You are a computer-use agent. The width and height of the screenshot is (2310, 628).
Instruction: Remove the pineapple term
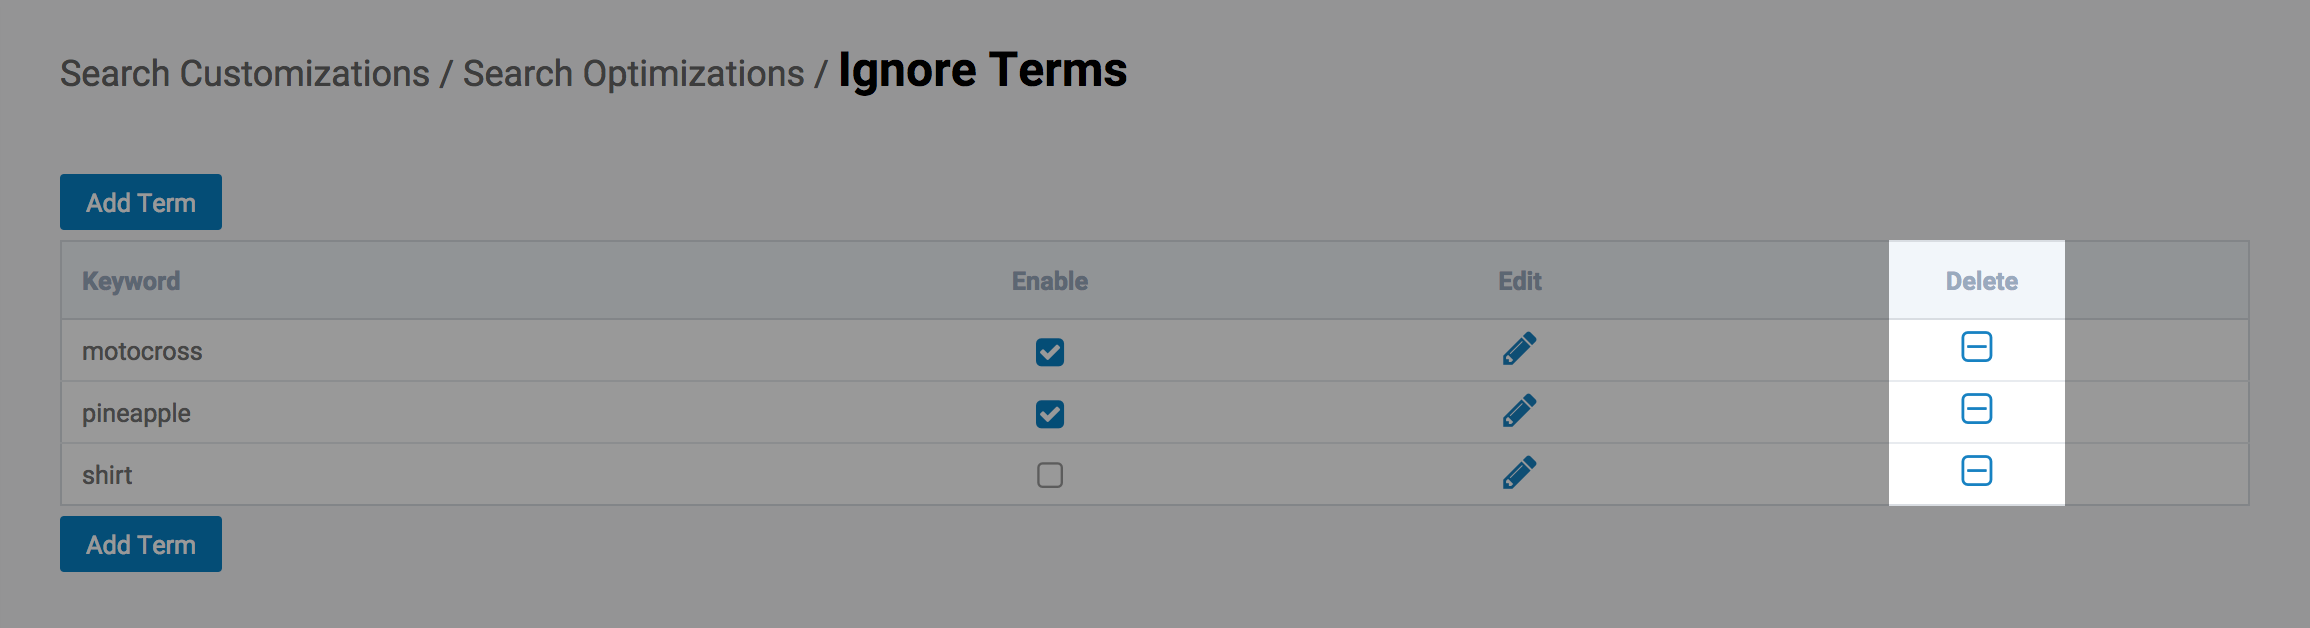click(1976, 409)
